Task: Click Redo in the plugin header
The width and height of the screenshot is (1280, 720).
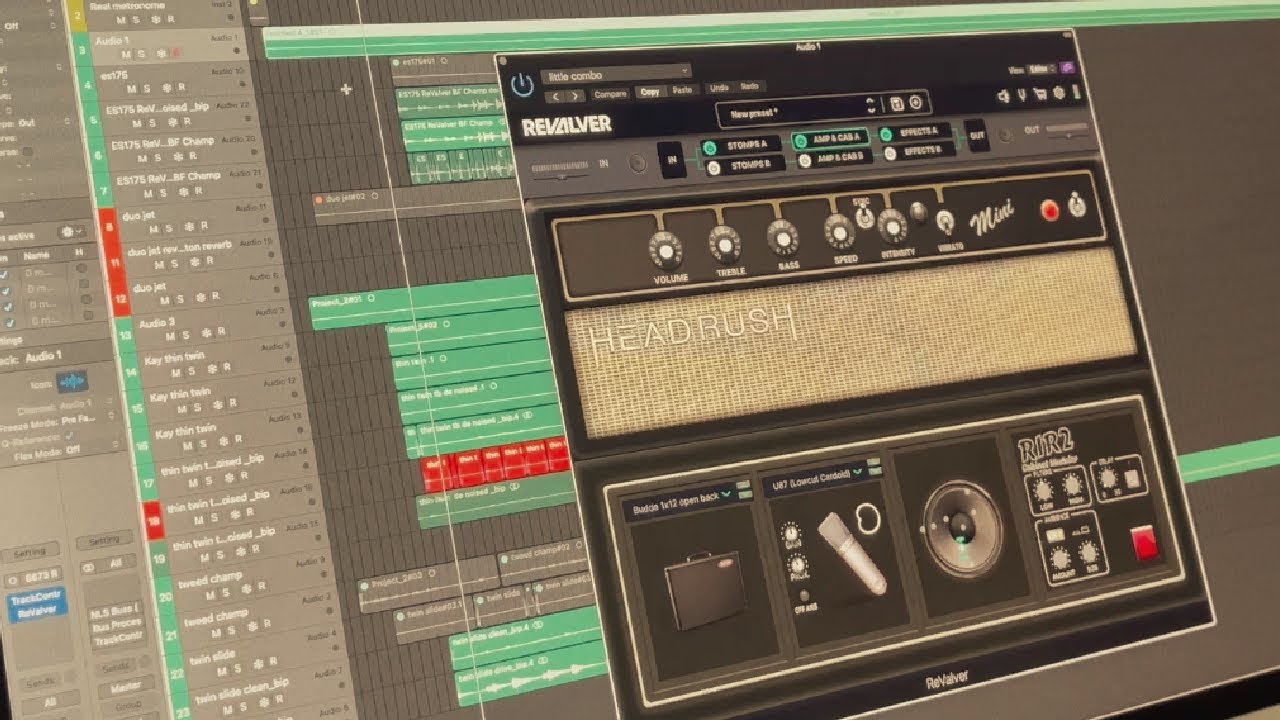Action: (x=750, y=87)
